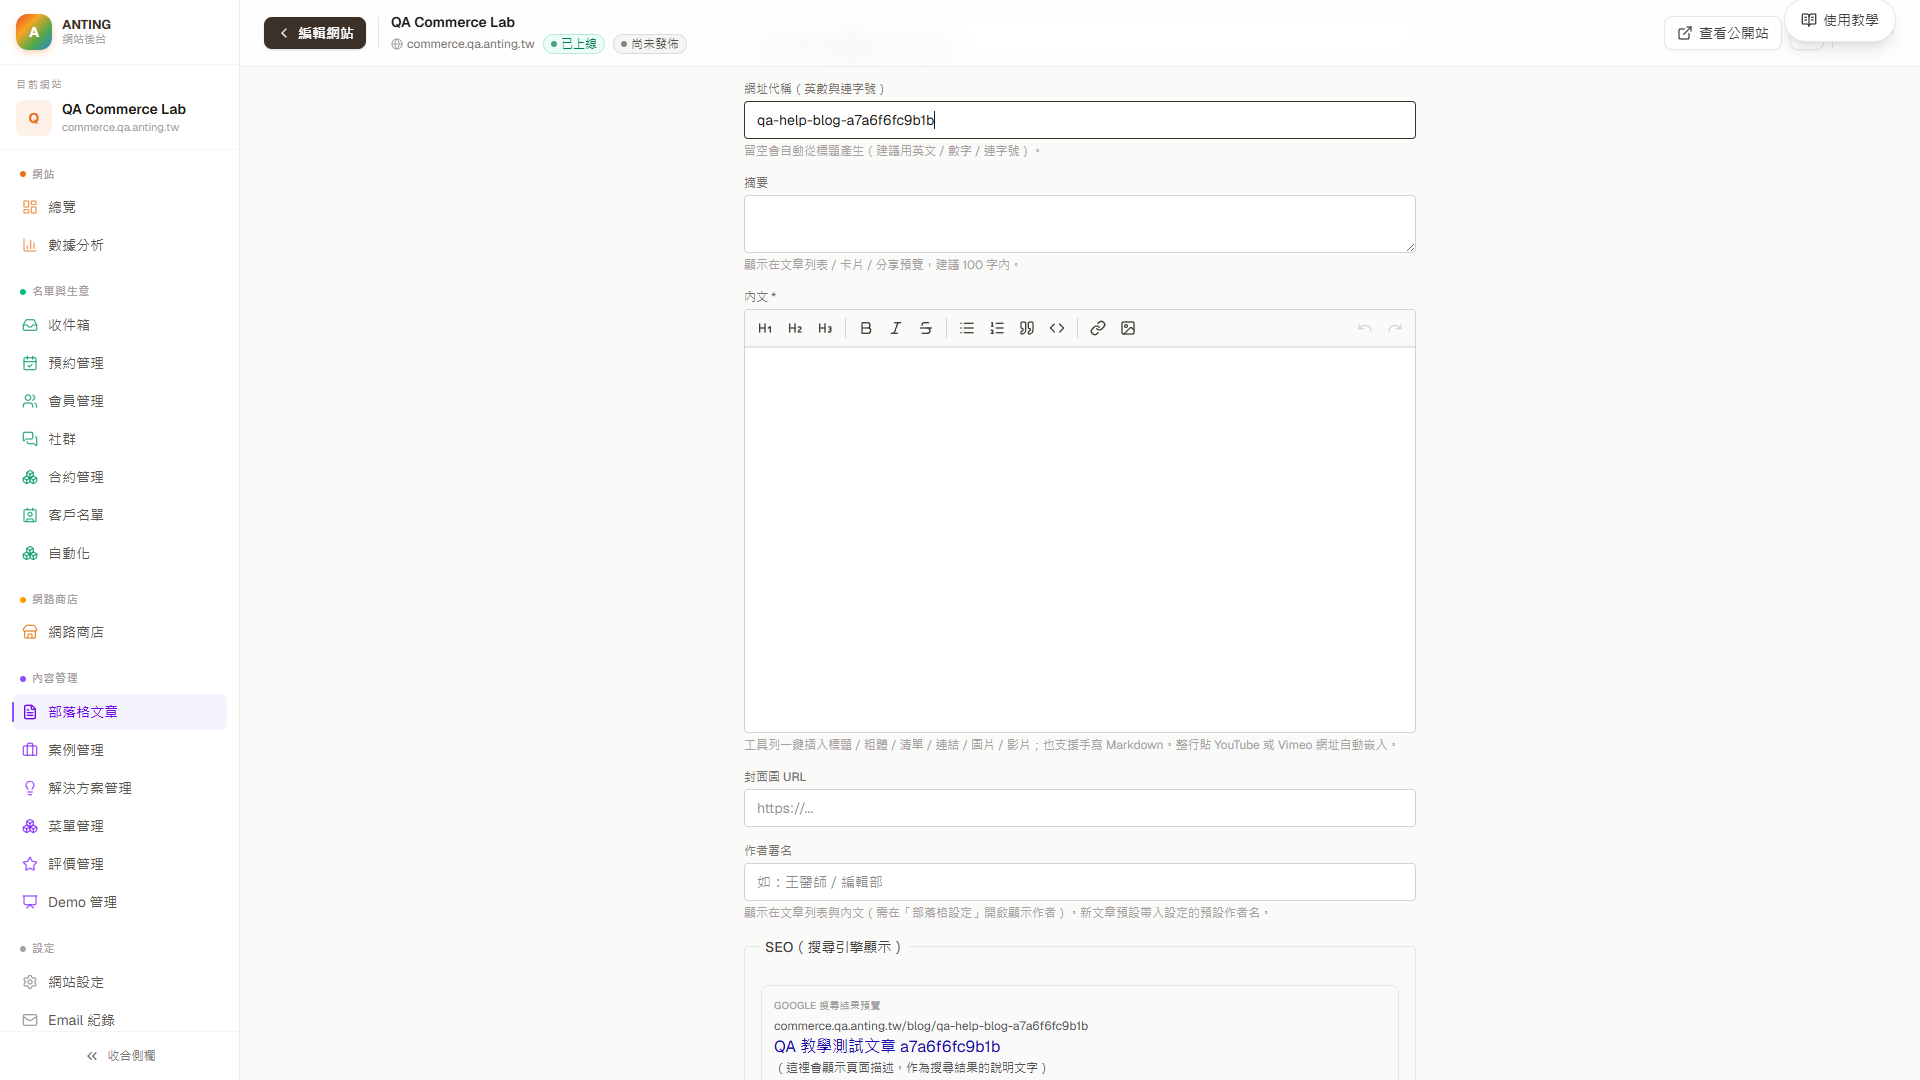Click 編輯網站 back button
This screenshot has width=1920, height=1080.
(315, 33)
